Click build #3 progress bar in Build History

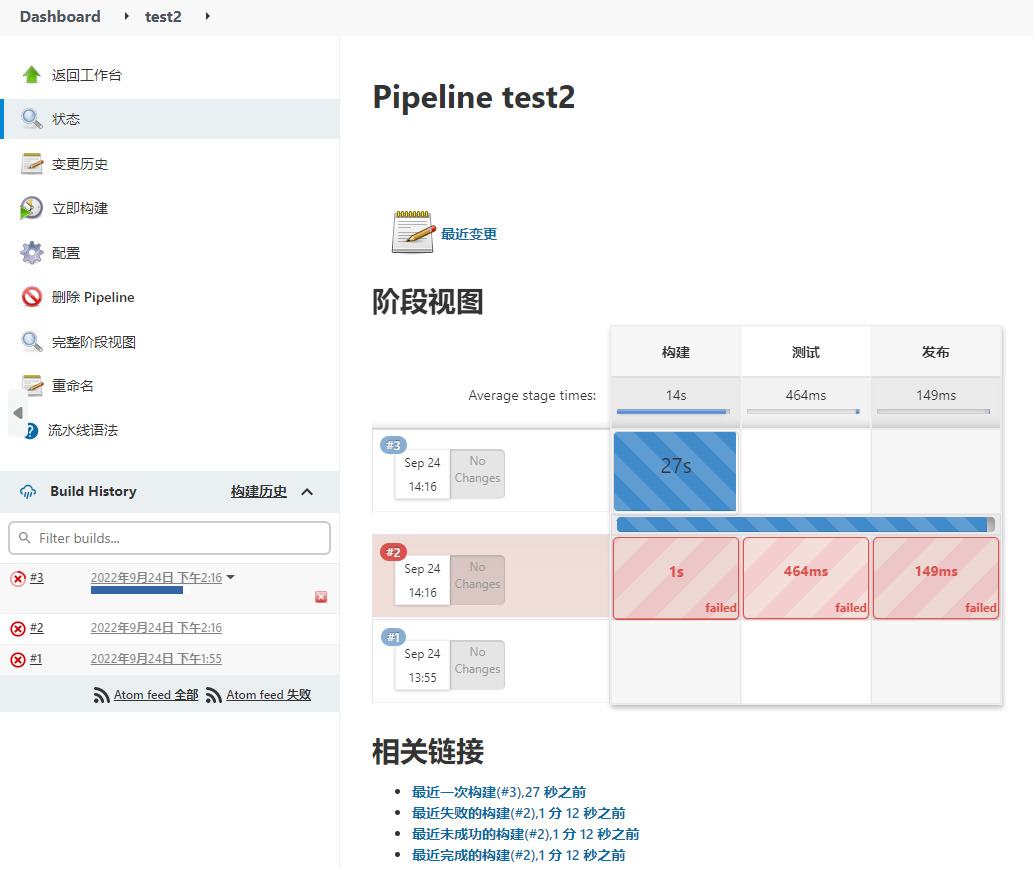point(137,591)
